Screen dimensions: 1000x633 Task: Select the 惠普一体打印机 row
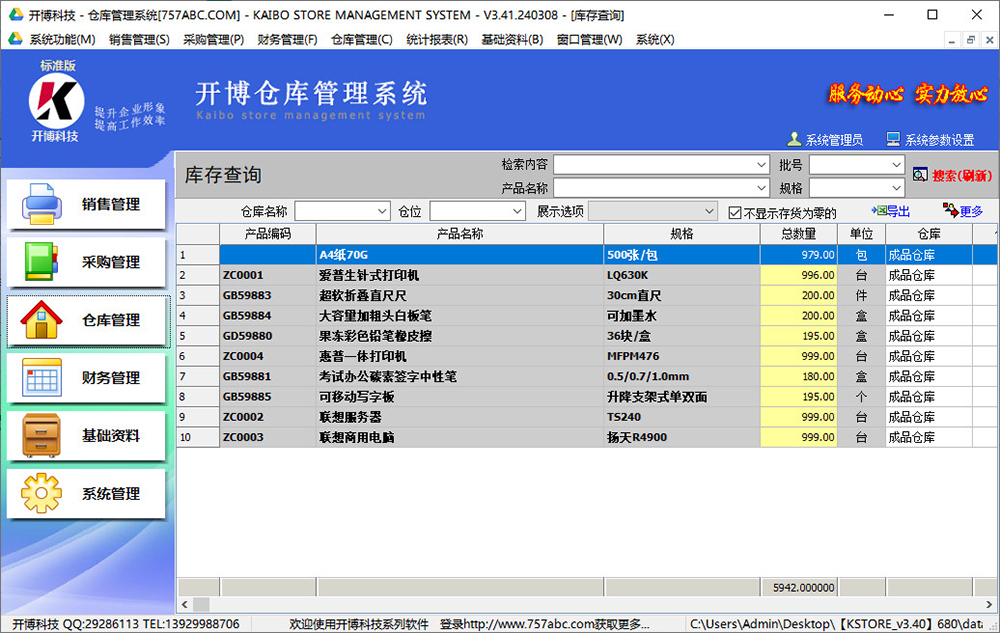[587, 356]
